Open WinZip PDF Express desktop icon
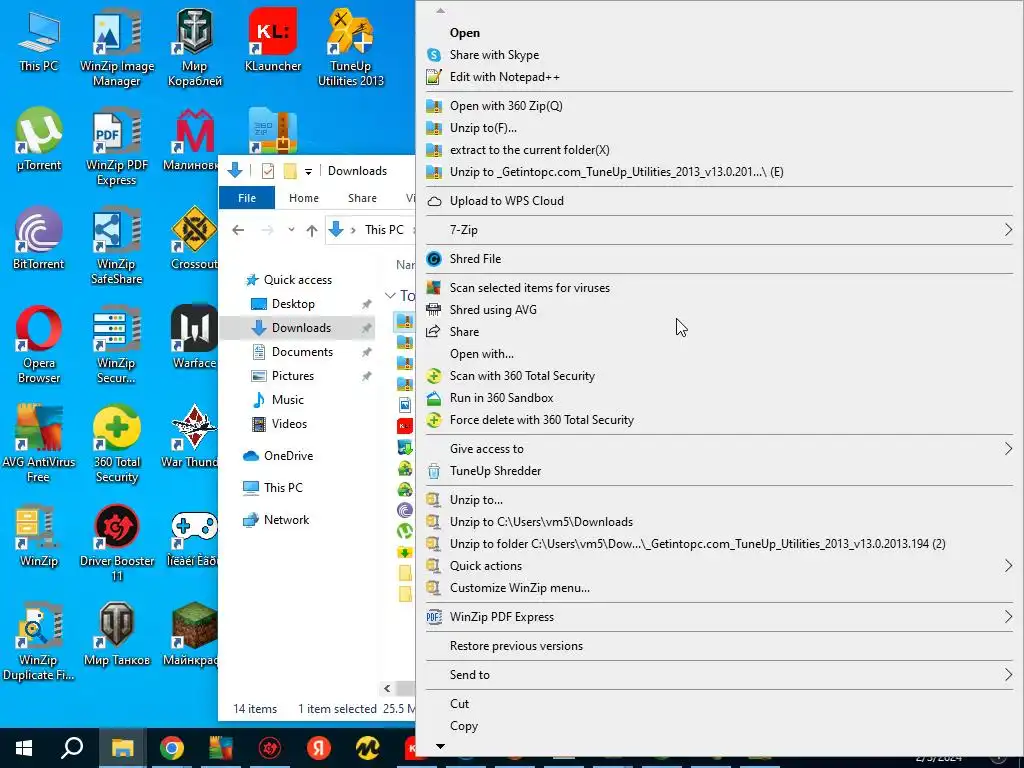 (117, 146)
